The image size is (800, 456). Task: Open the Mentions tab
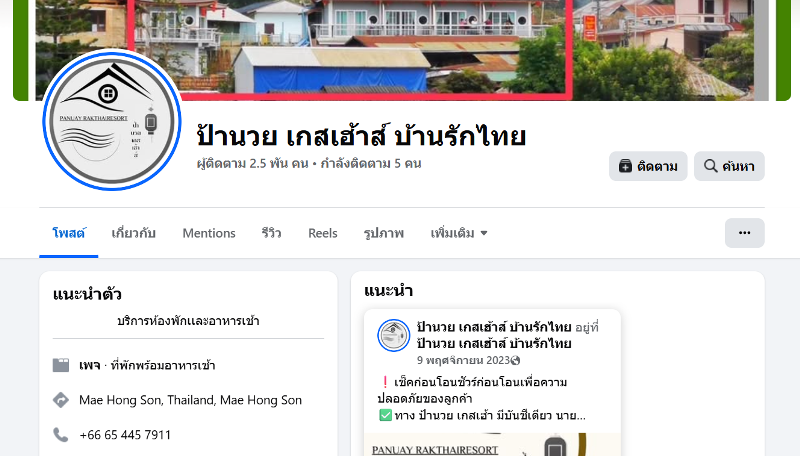[209, 233]
